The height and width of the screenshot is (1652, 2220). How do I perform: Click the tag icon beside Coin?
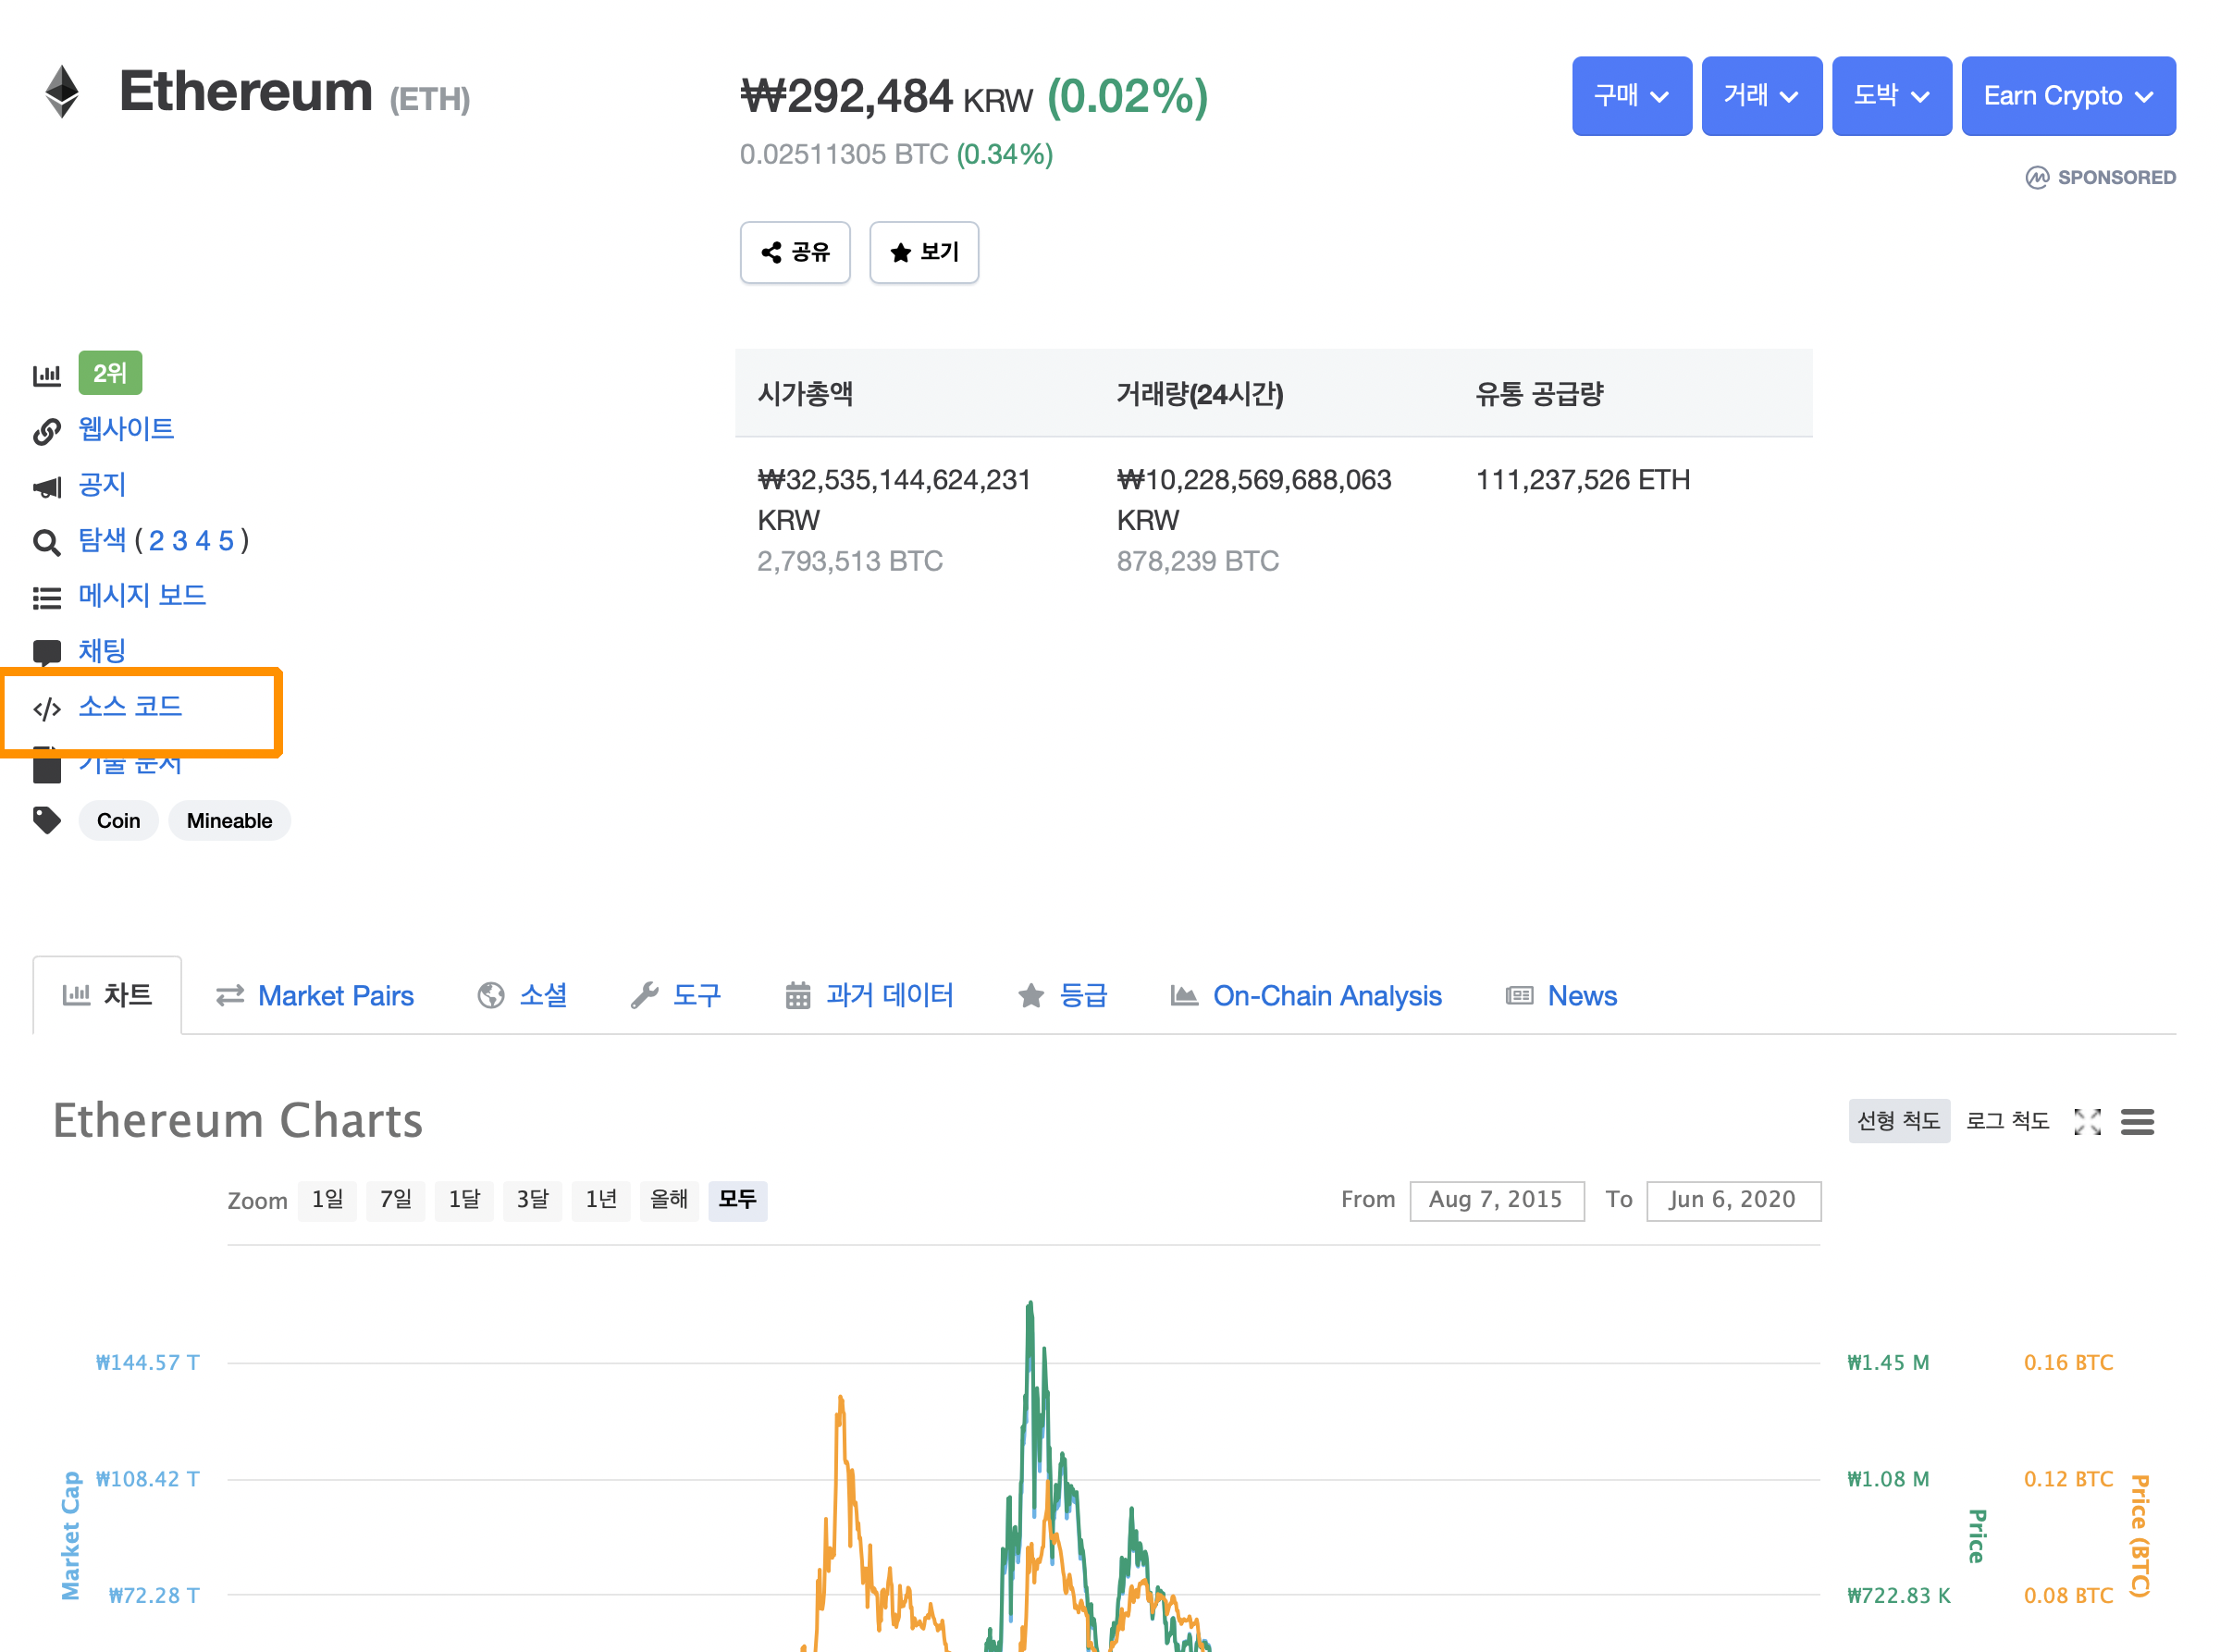pyautogui.click(x=47, y=820)
